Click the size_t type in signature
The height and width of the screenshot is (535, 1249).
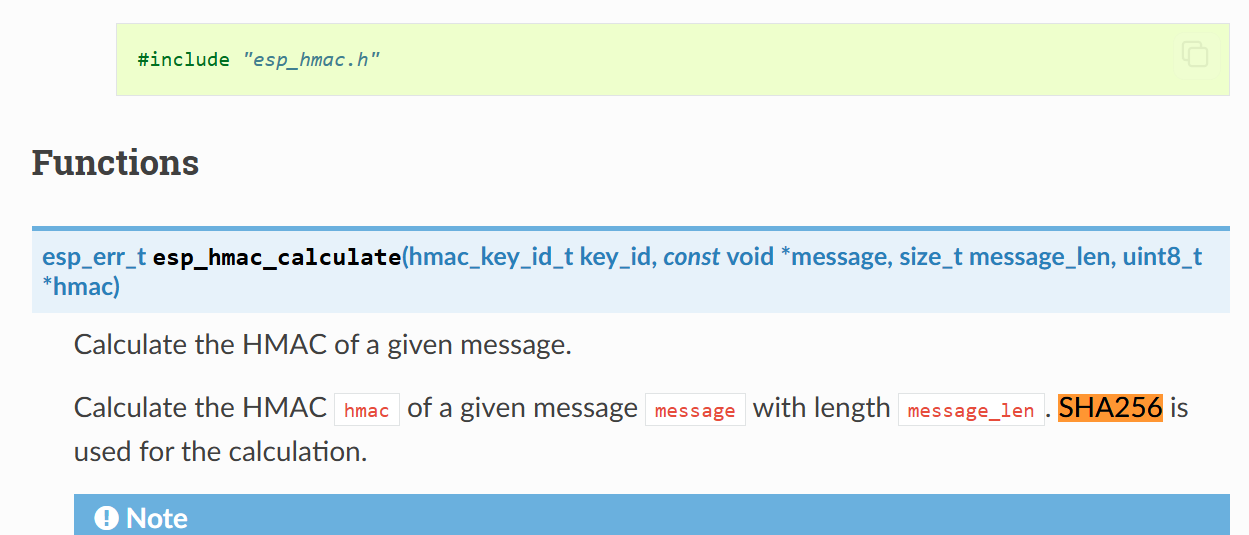tap(931, 257)
